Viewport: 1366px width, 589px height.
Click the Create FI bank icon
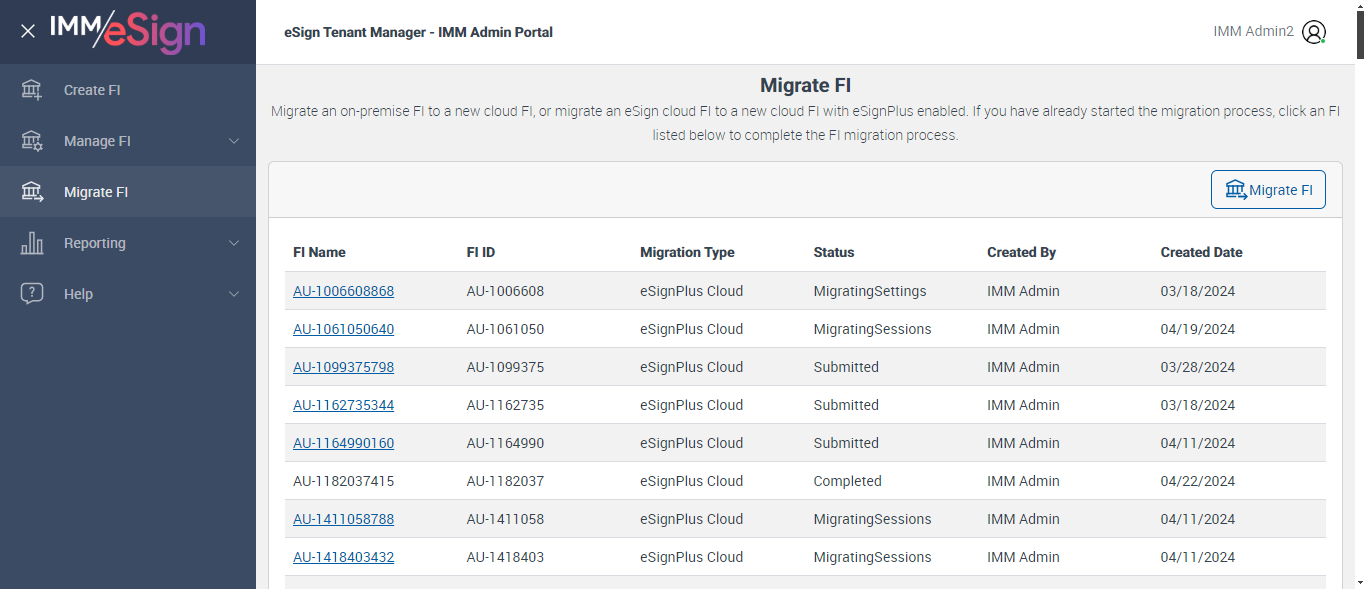pyautogui.click(x=32, y=90)
